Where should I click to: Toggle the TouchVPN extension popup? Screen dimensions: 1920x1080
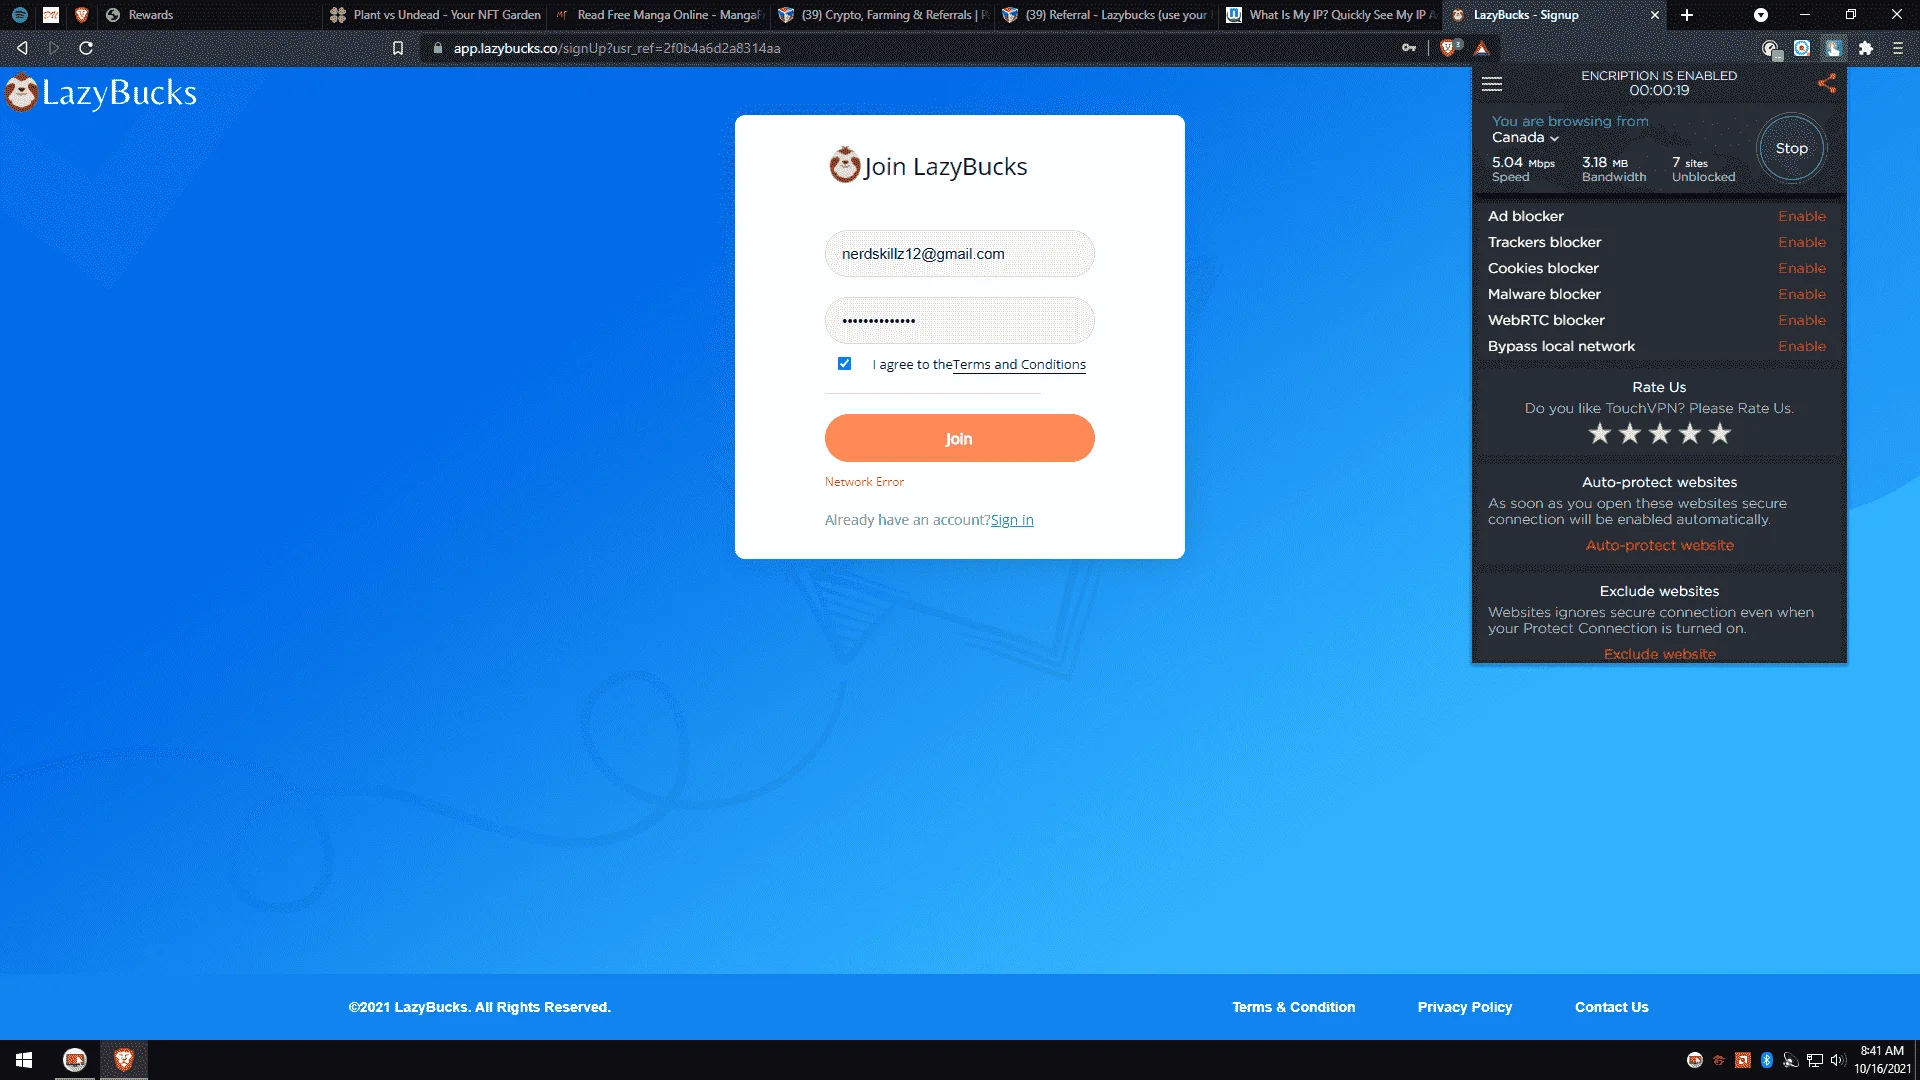point(1834,48)
